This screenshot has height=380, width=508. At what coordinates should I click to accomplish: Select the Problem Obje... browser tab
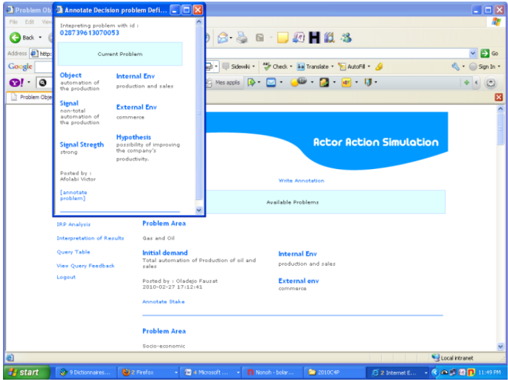[x=31, y=97]
